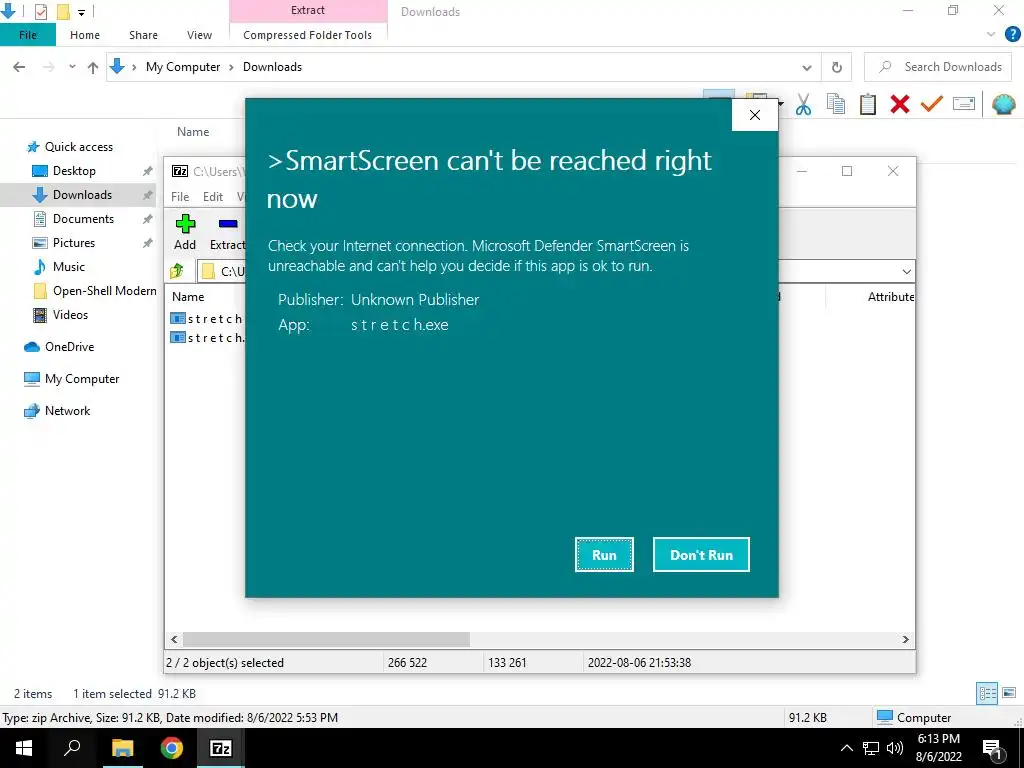
Task: Open the 7-Zip Edit menu
Action: pyautogui.click(x=213, y=197)
